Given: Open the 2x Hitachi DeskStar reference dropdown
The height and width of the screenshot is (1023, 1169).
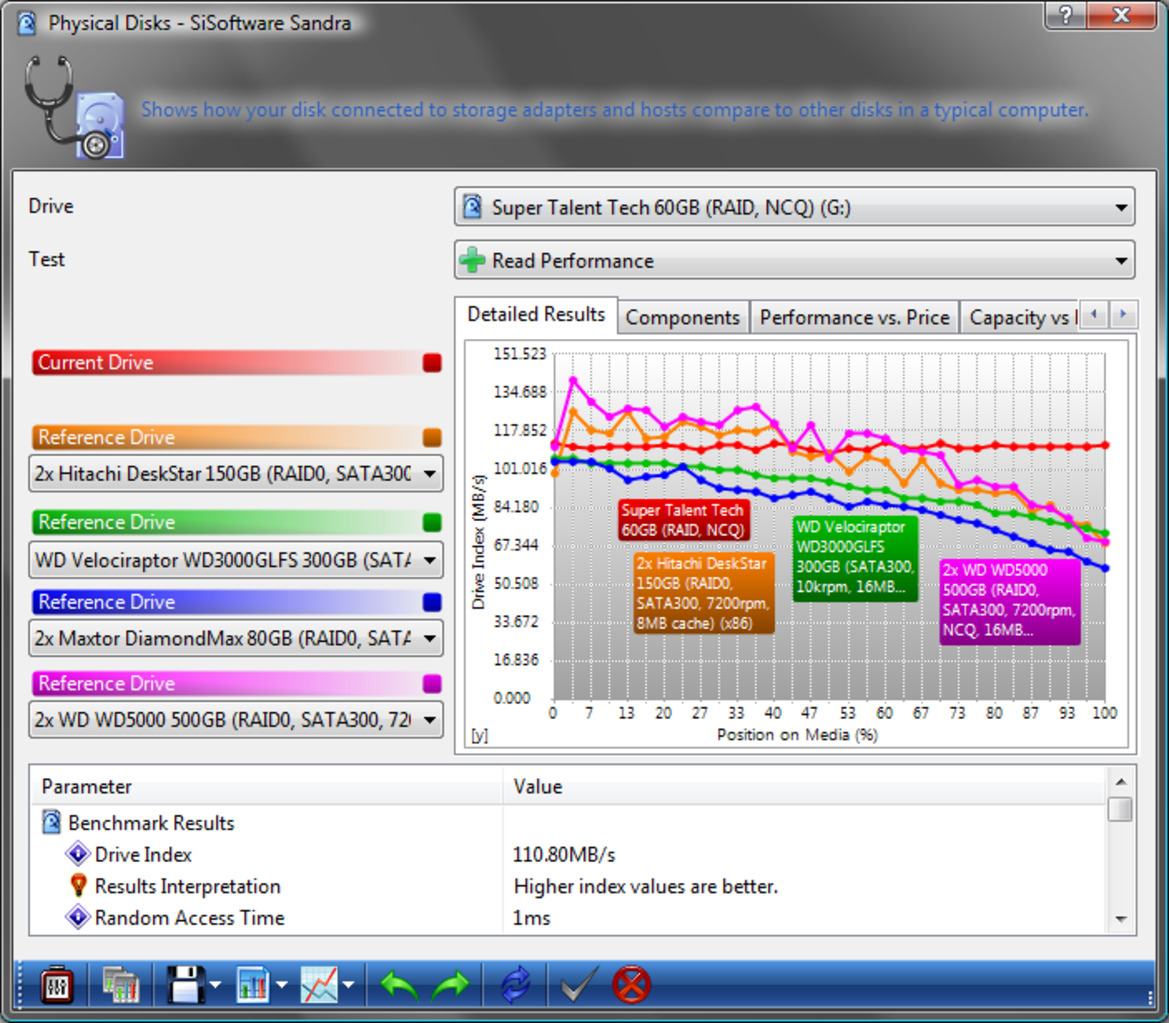Looking at the screenshot, I should pyautogui.click(x=236, y=473).
